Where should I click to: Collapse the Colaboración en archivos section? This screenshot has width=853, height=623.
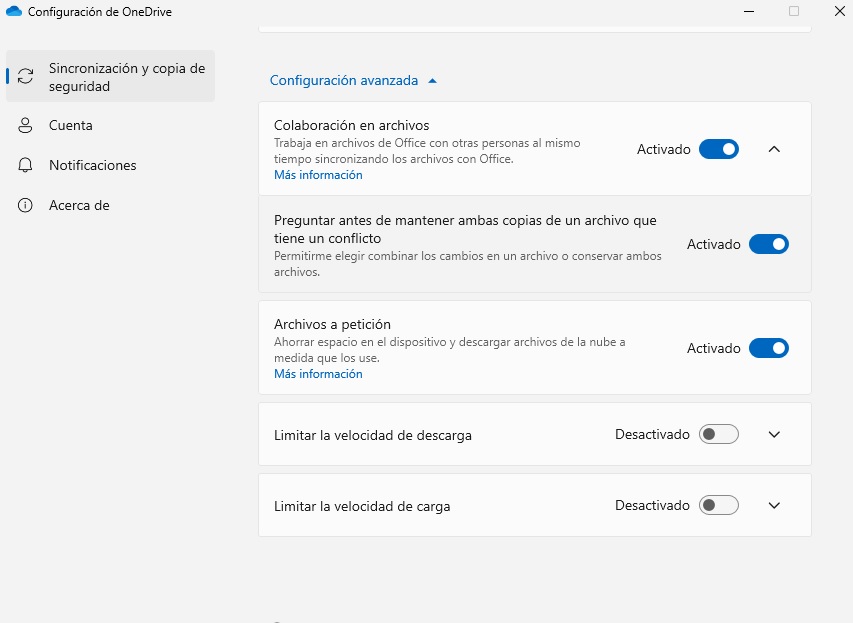click(774, 149)
